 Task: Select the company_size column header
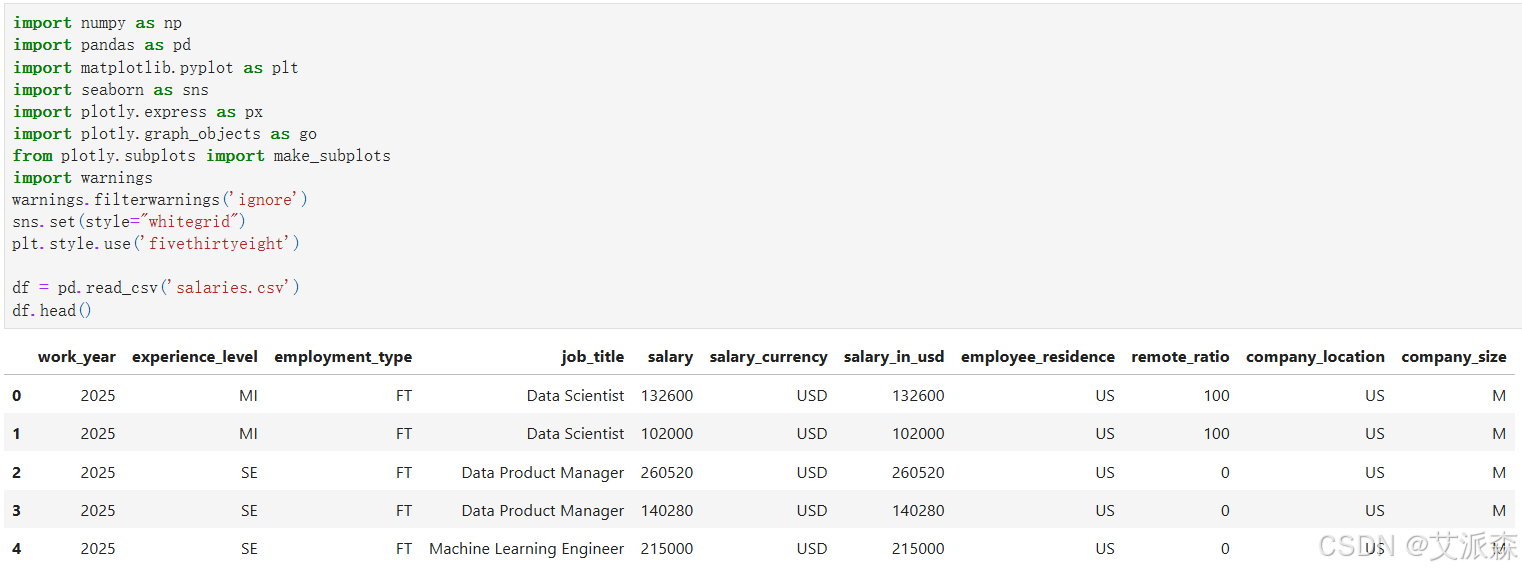pyautogui.click(x=1454, y=357)
